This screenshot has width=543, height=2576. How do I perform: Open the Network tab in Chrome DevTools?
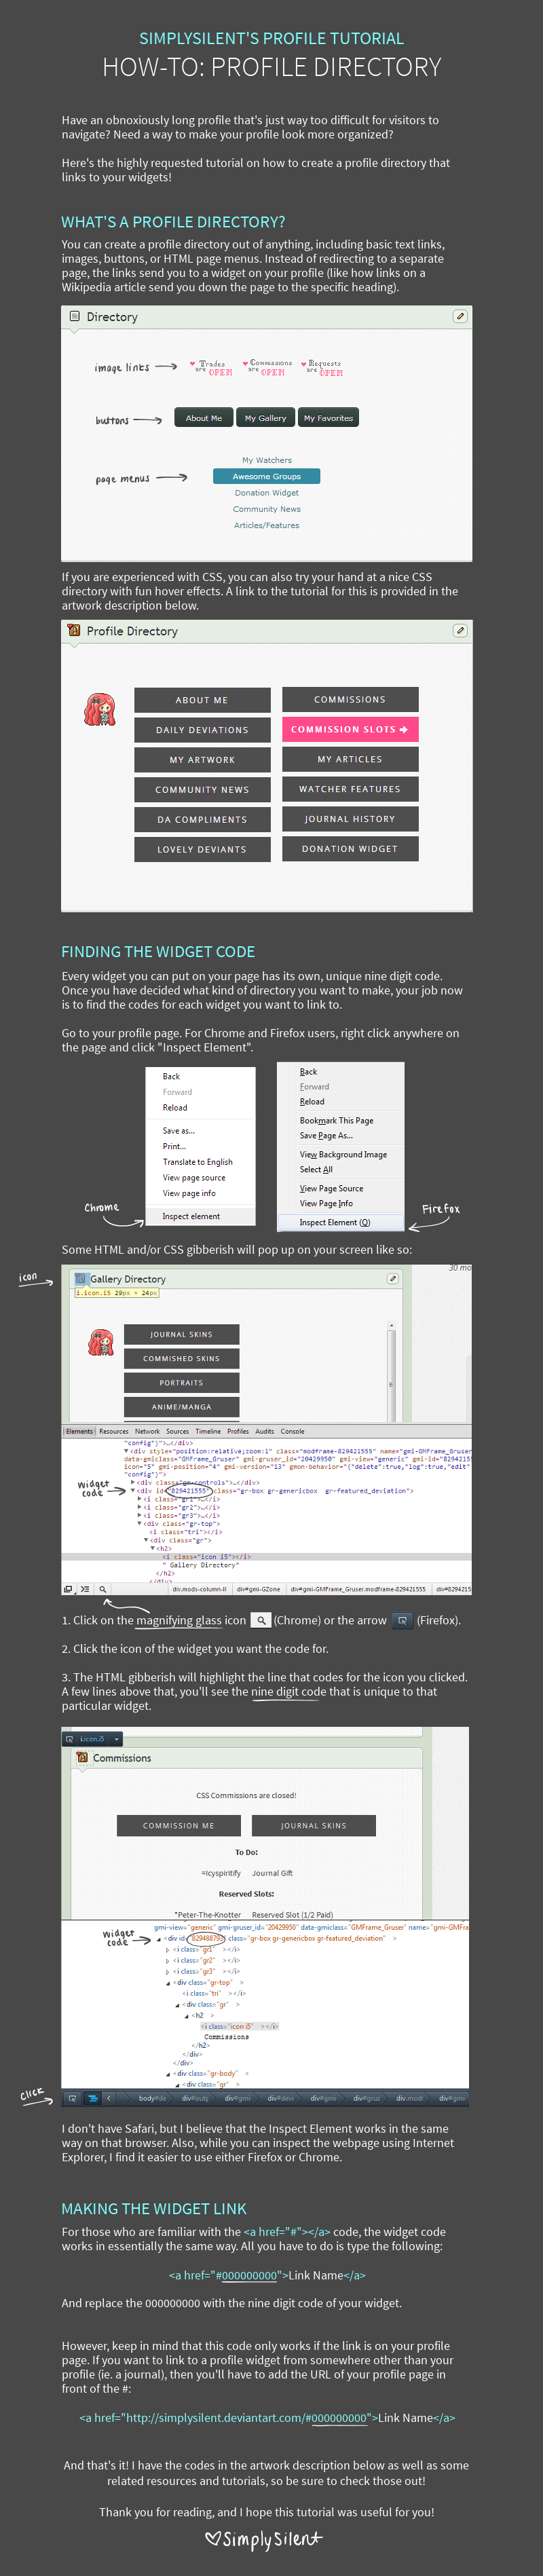click(x=147, y=1431)
